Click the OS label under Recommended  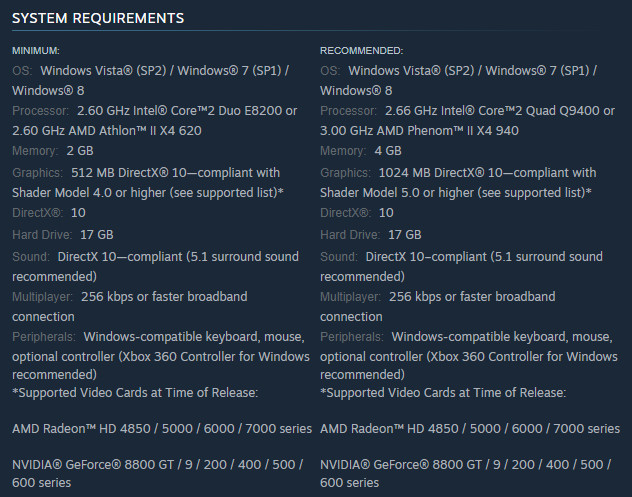pyautogui.click(x=330, y=71)
